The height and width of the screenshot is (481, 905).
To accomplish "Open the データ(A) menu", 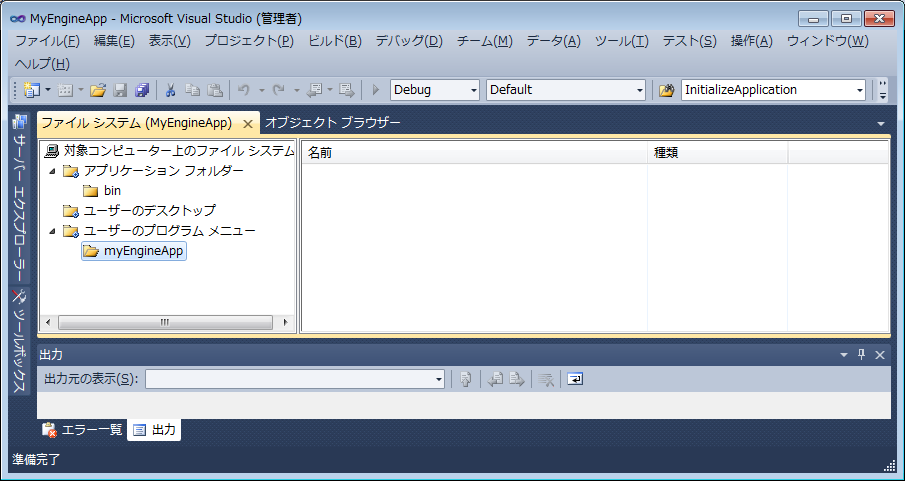I will click(554, 41).
